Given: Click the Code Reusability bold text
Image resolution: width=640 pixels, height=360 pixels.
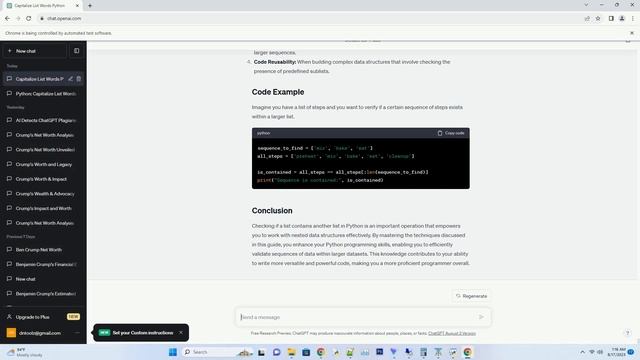Looking at the screenshot, I should coord(275,62).
